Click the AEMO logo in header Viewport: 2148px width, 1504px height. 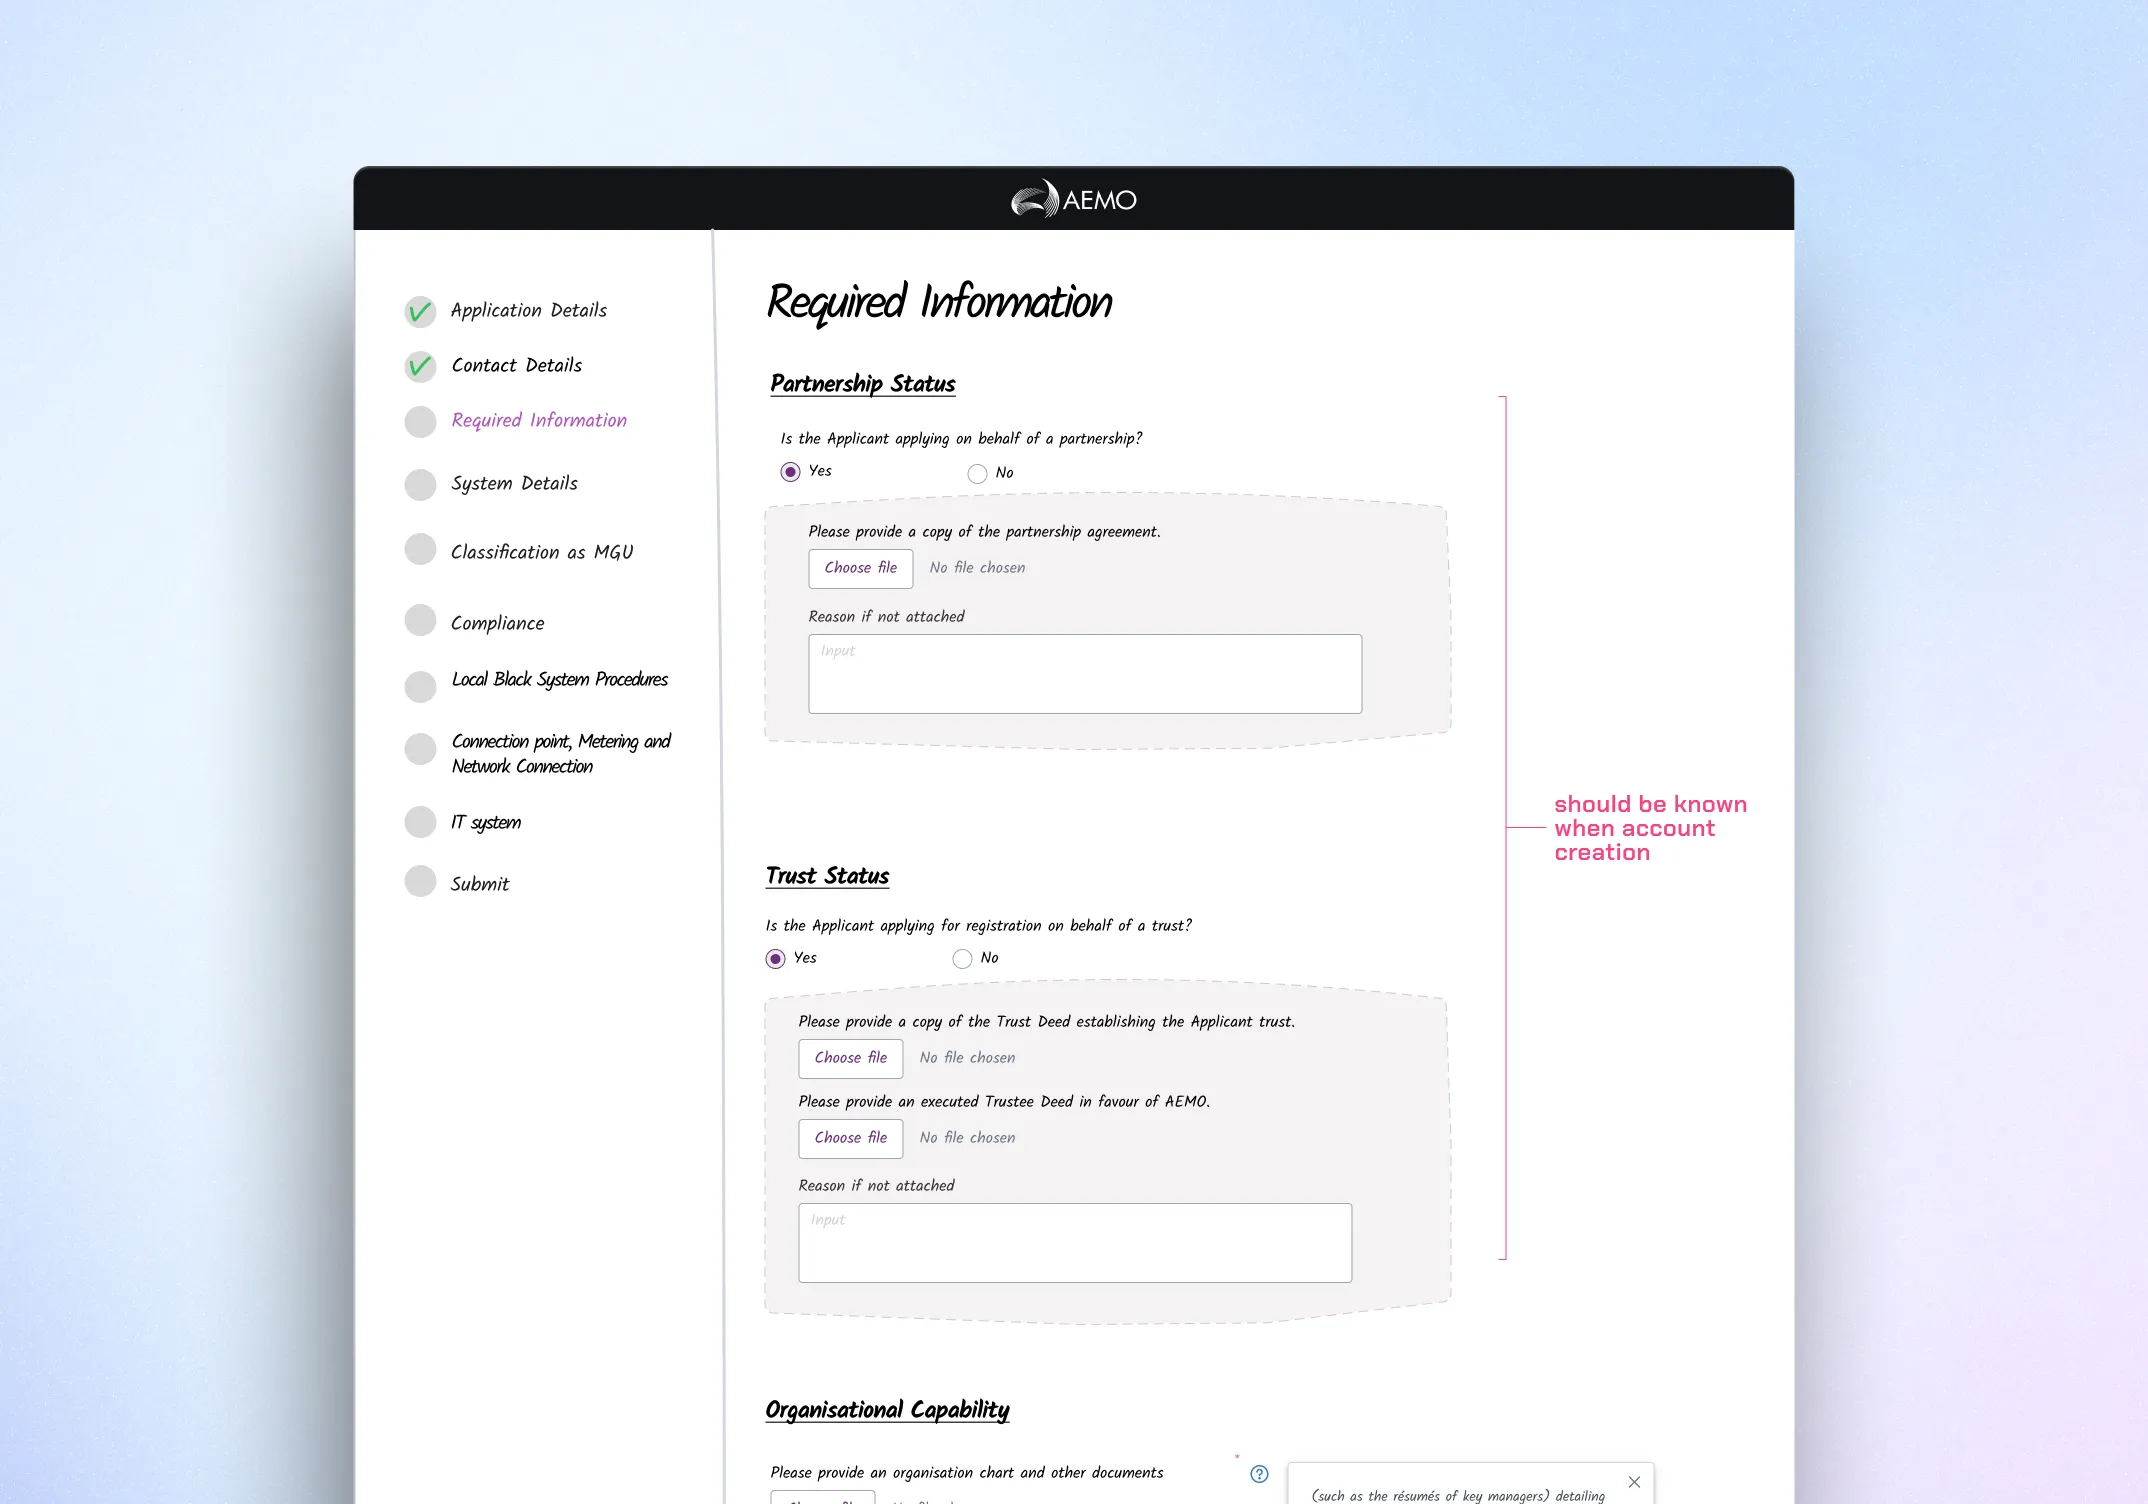click(x=1073, y=199)
